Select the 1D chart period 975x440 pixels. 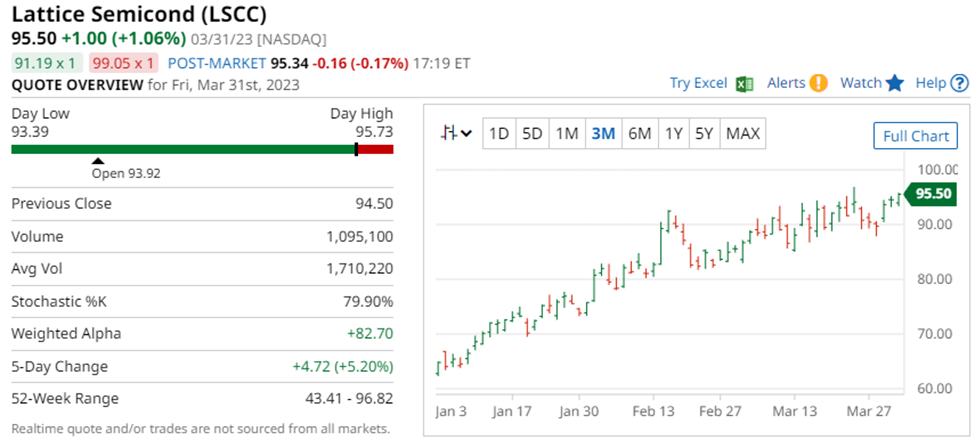[x=499, y=134]
